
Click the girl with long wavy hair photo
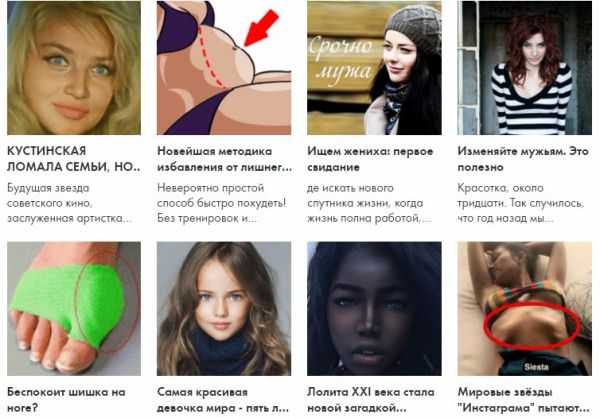point(224,309)
